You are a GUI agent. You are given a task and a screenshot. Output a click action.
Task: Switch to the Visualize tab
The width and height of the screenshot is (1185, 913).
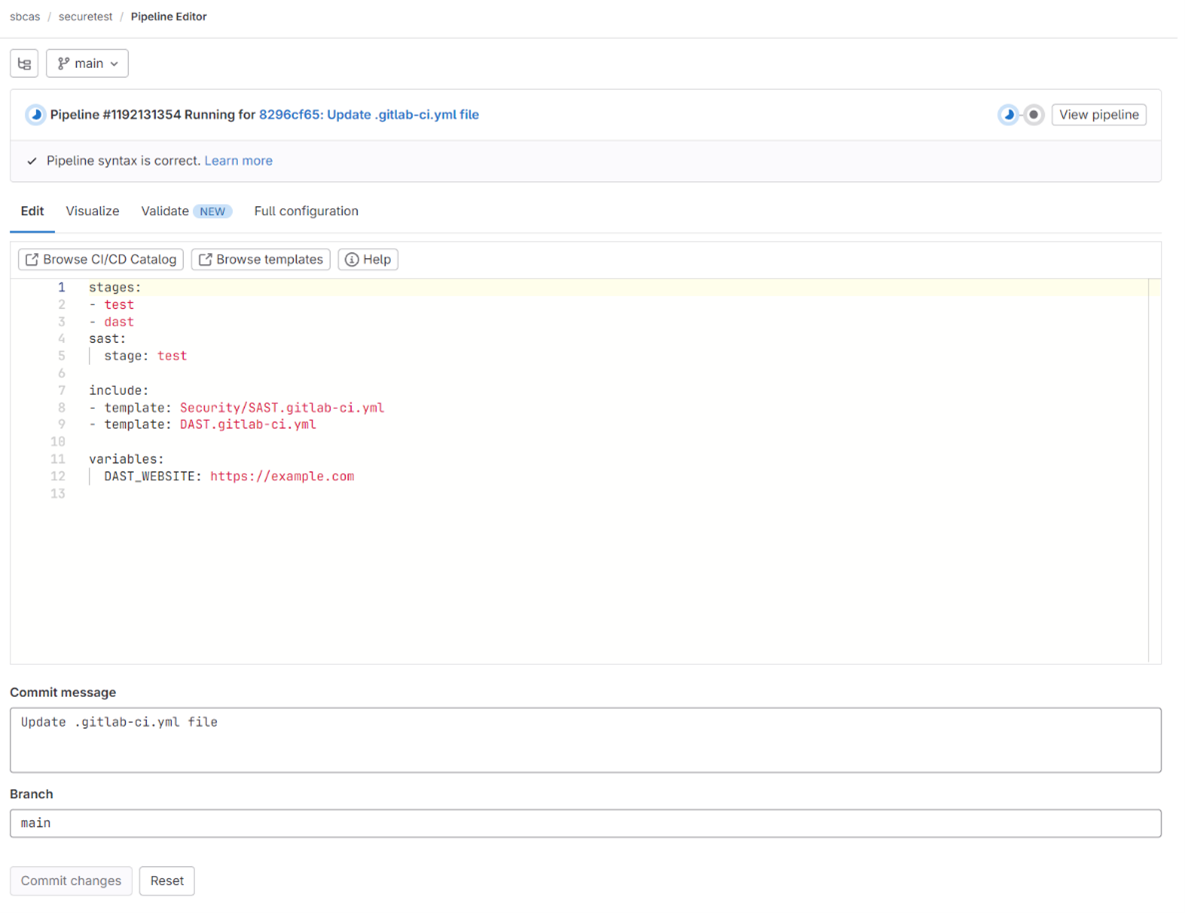(x=92, y=212)
